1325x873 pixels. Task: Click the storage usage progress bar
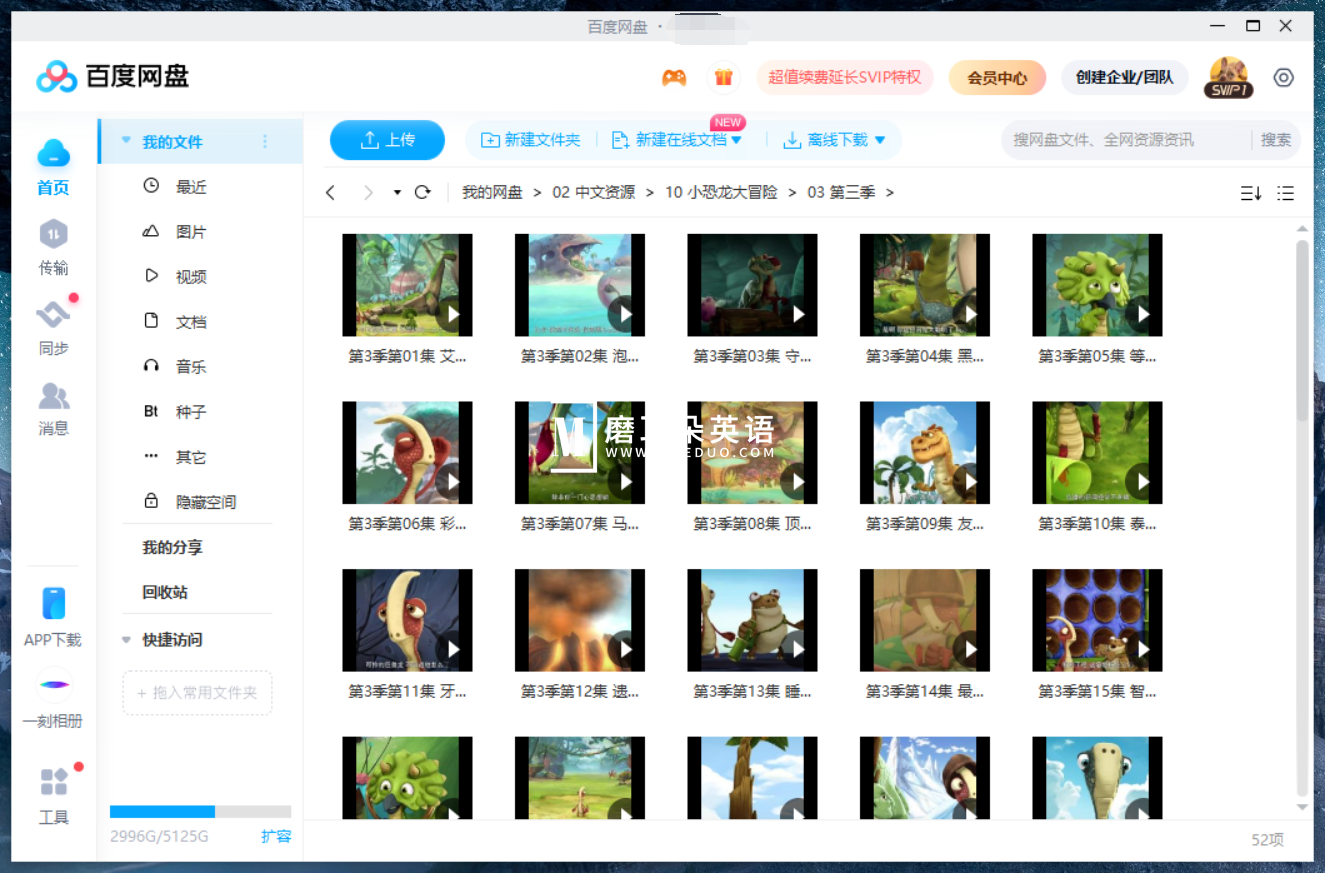[200, 812]
